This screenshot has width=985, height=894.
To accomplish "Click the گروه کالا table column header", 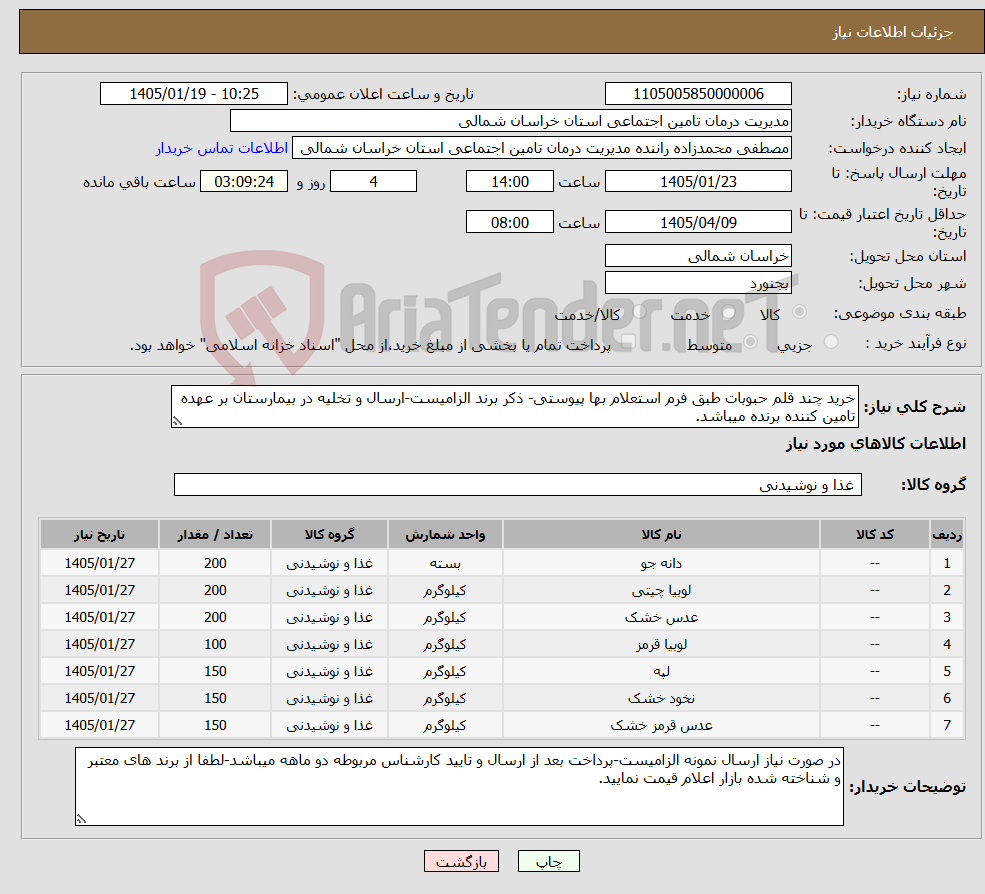I will pyautogui.click(x=329, y=535).
